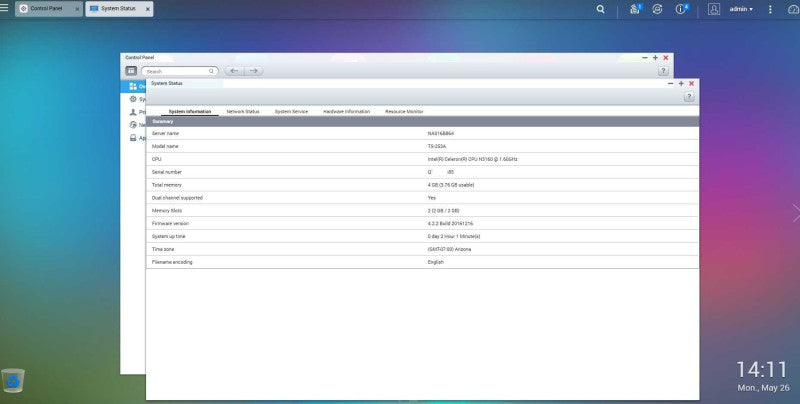Viewport: 800px width, 404px height.
Task: Open the Resource Monitor tab
Action: click(404, 111)
